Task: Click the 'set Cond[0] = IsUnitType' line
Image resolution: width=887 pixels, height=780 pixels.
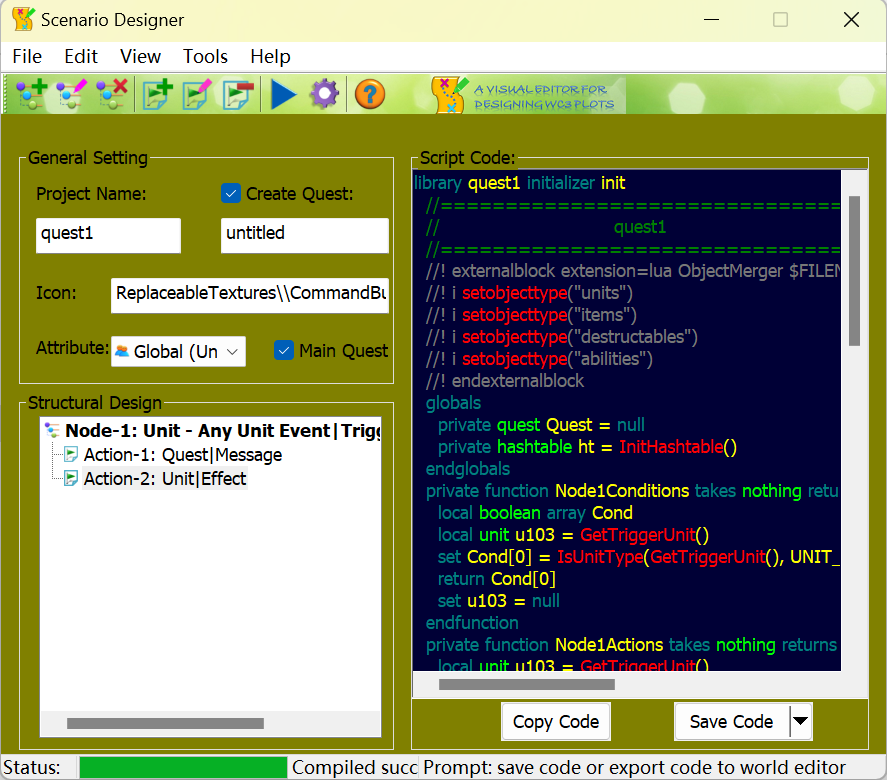Action: coord(639,558)
